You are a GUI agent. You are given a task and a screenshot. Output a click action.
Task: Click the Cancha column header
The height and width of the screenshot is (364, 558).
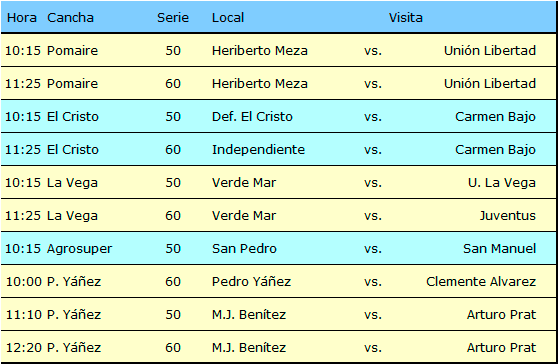(x=70, y=18)
